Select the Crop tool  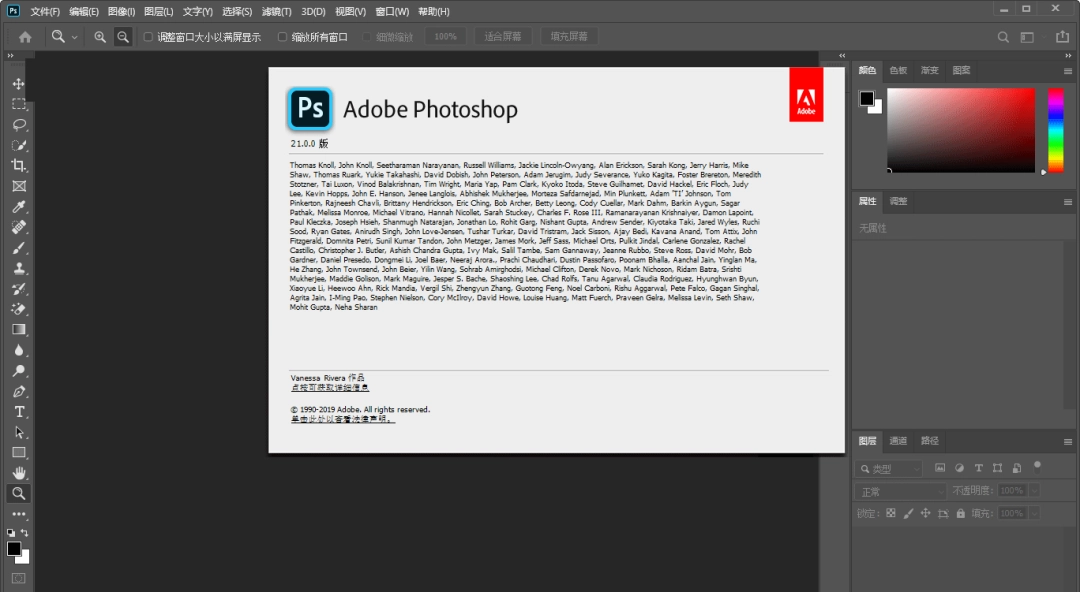19,165
